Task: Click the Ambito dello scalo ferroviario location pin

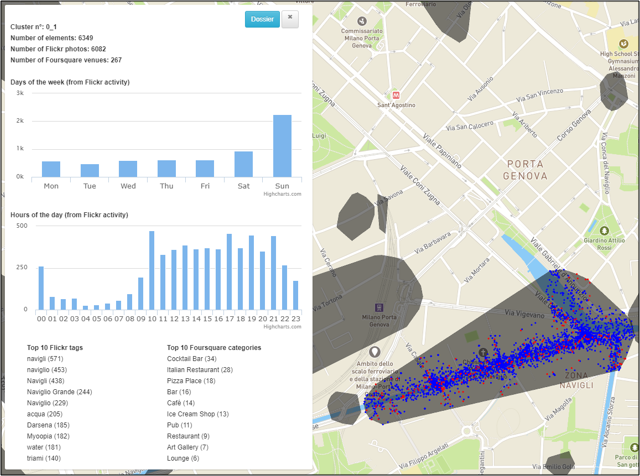Action: 374,353
